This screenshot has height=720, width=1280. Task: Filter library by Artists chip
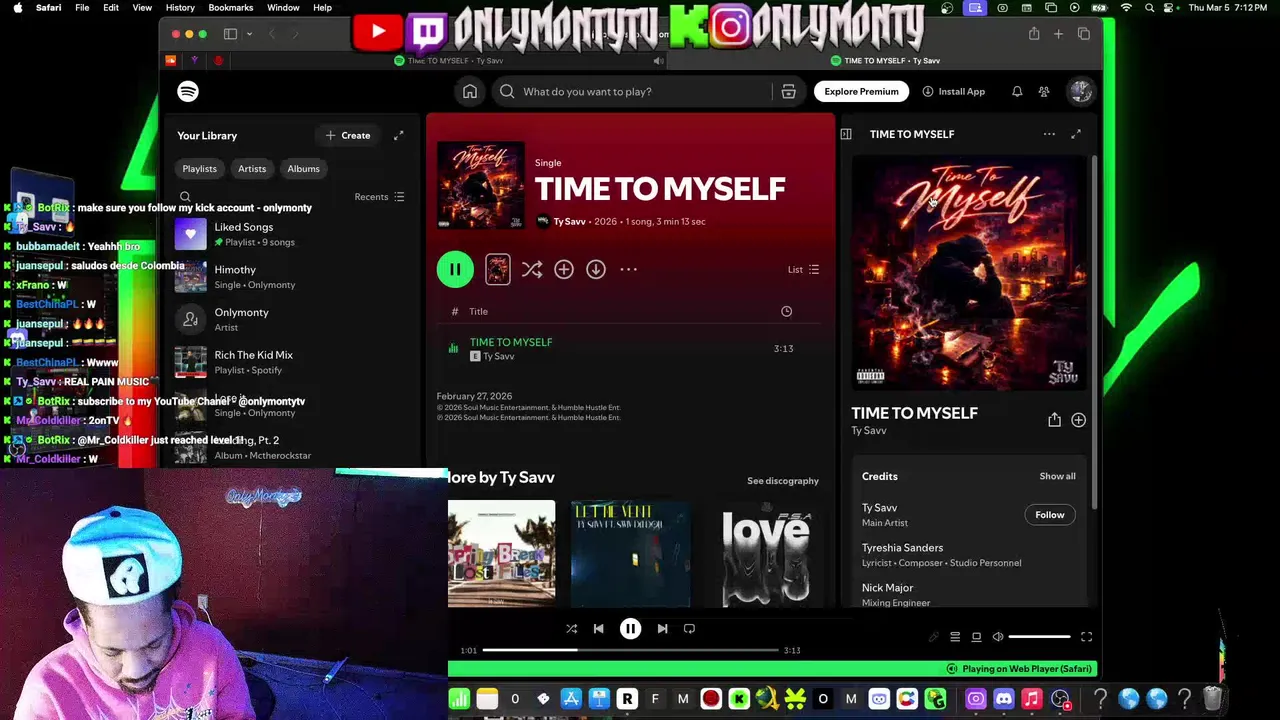[x=252, y=169]
